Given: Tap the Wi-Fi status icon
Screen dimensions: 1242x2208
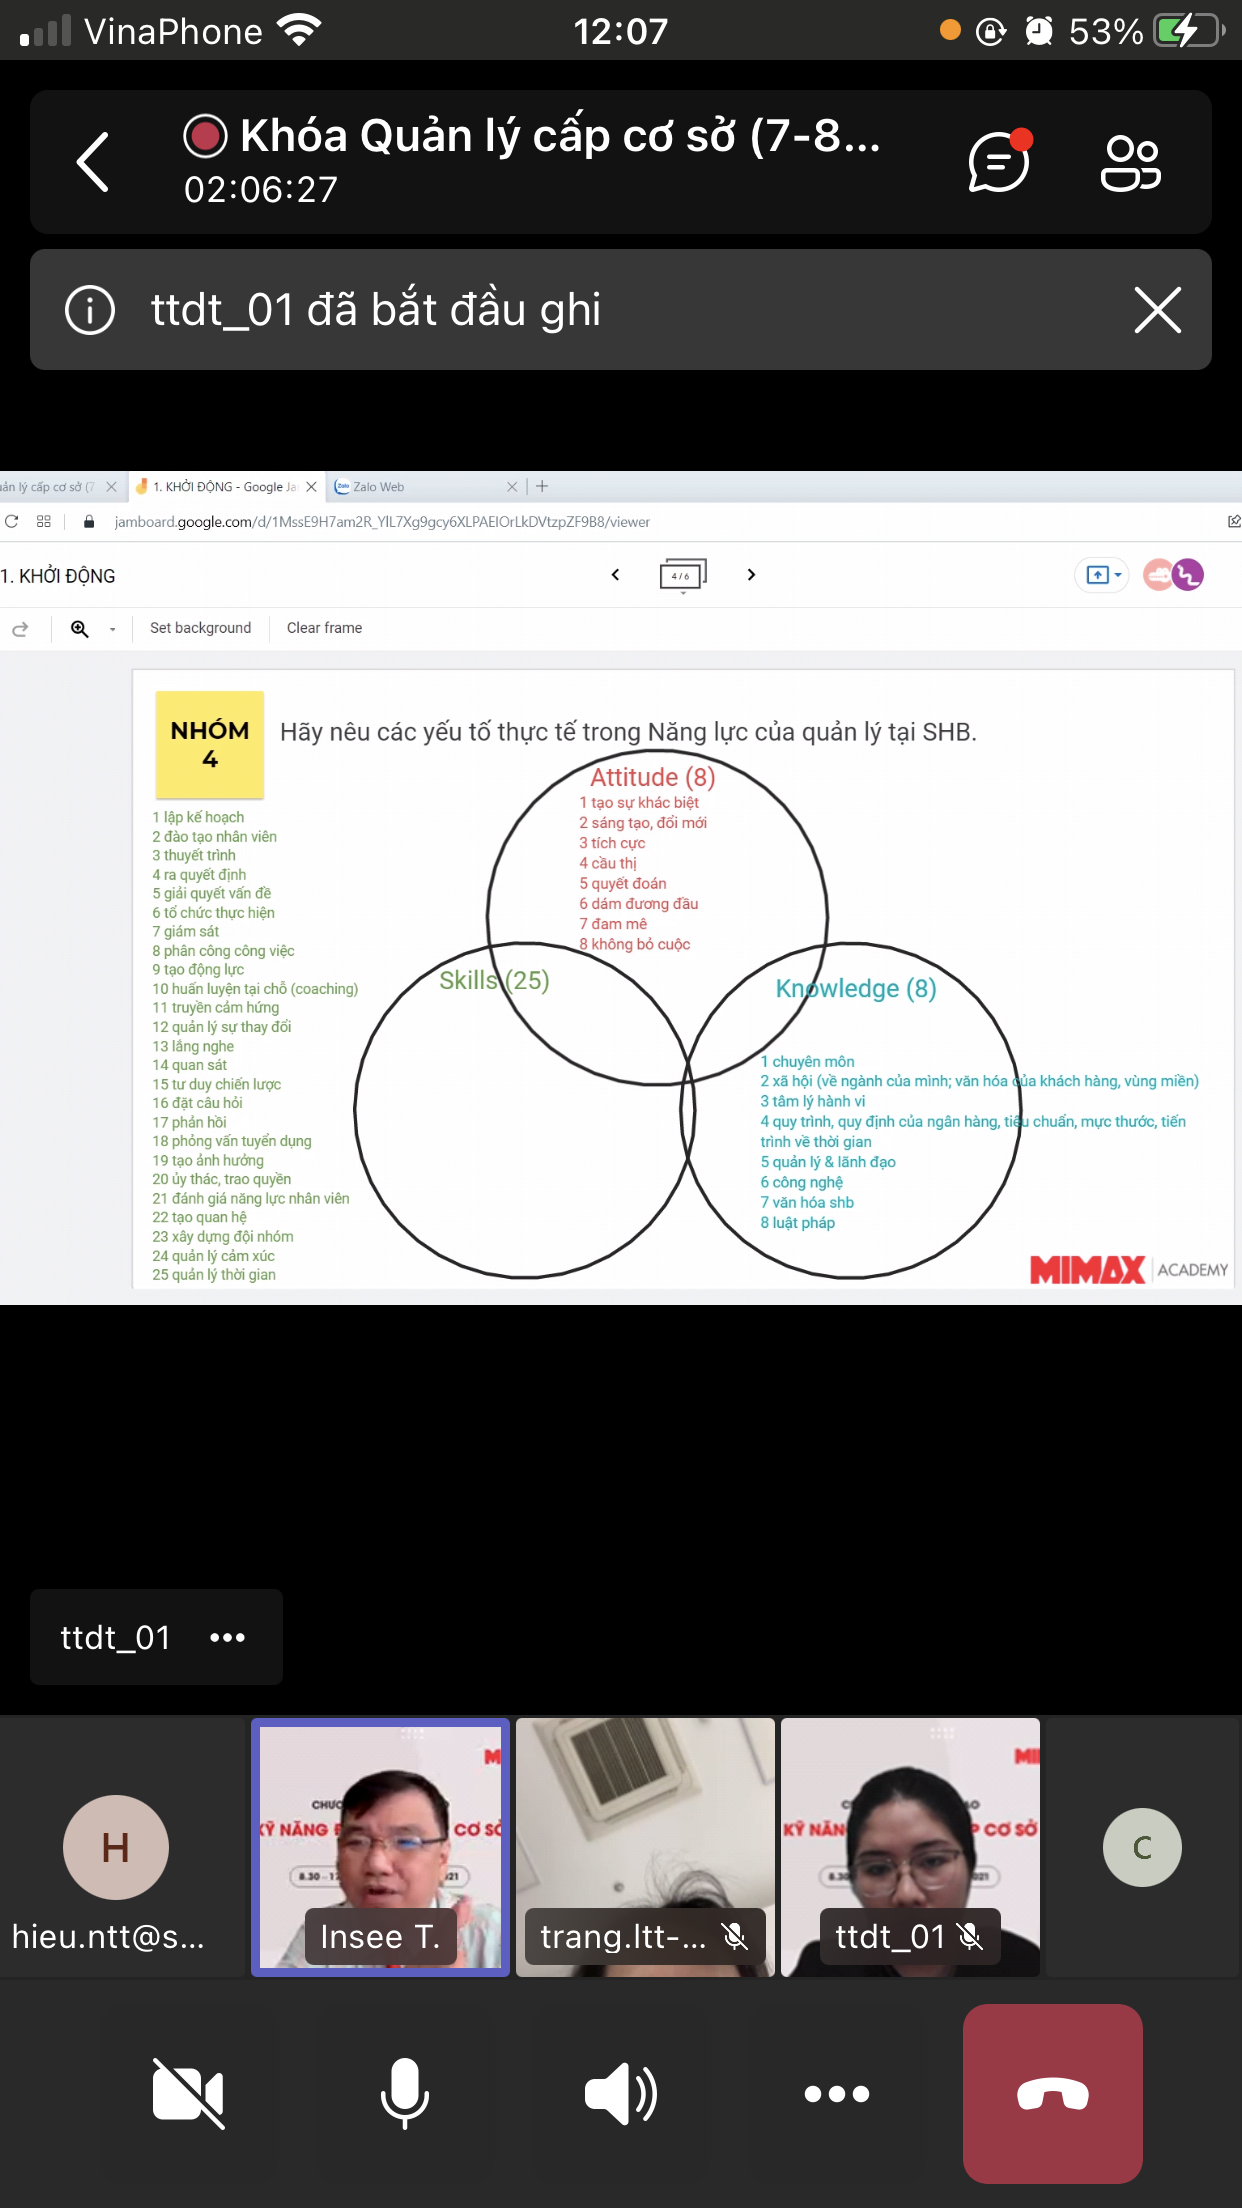Looking at the screenshot, I should (x=298, y=31).
